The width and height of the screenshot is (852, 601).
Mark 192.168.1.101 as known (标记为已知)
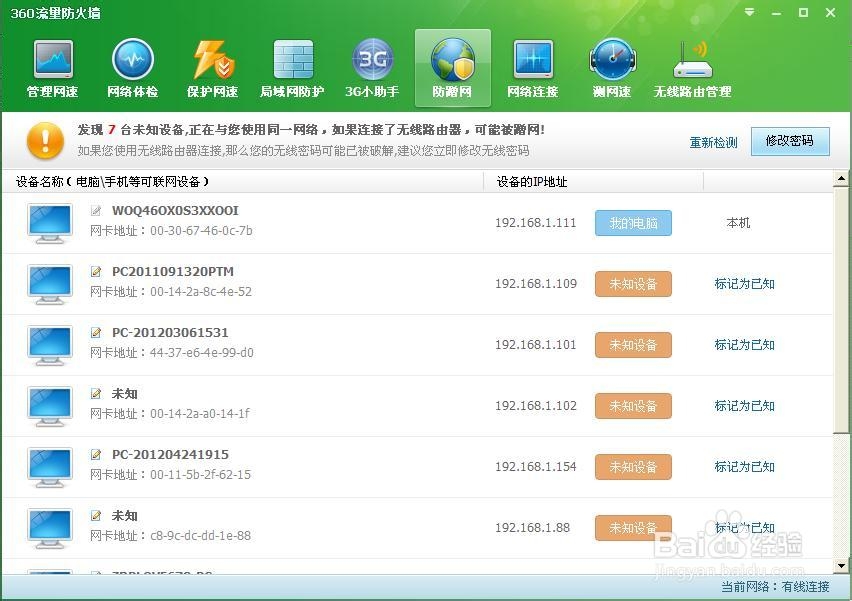(744, 345)
